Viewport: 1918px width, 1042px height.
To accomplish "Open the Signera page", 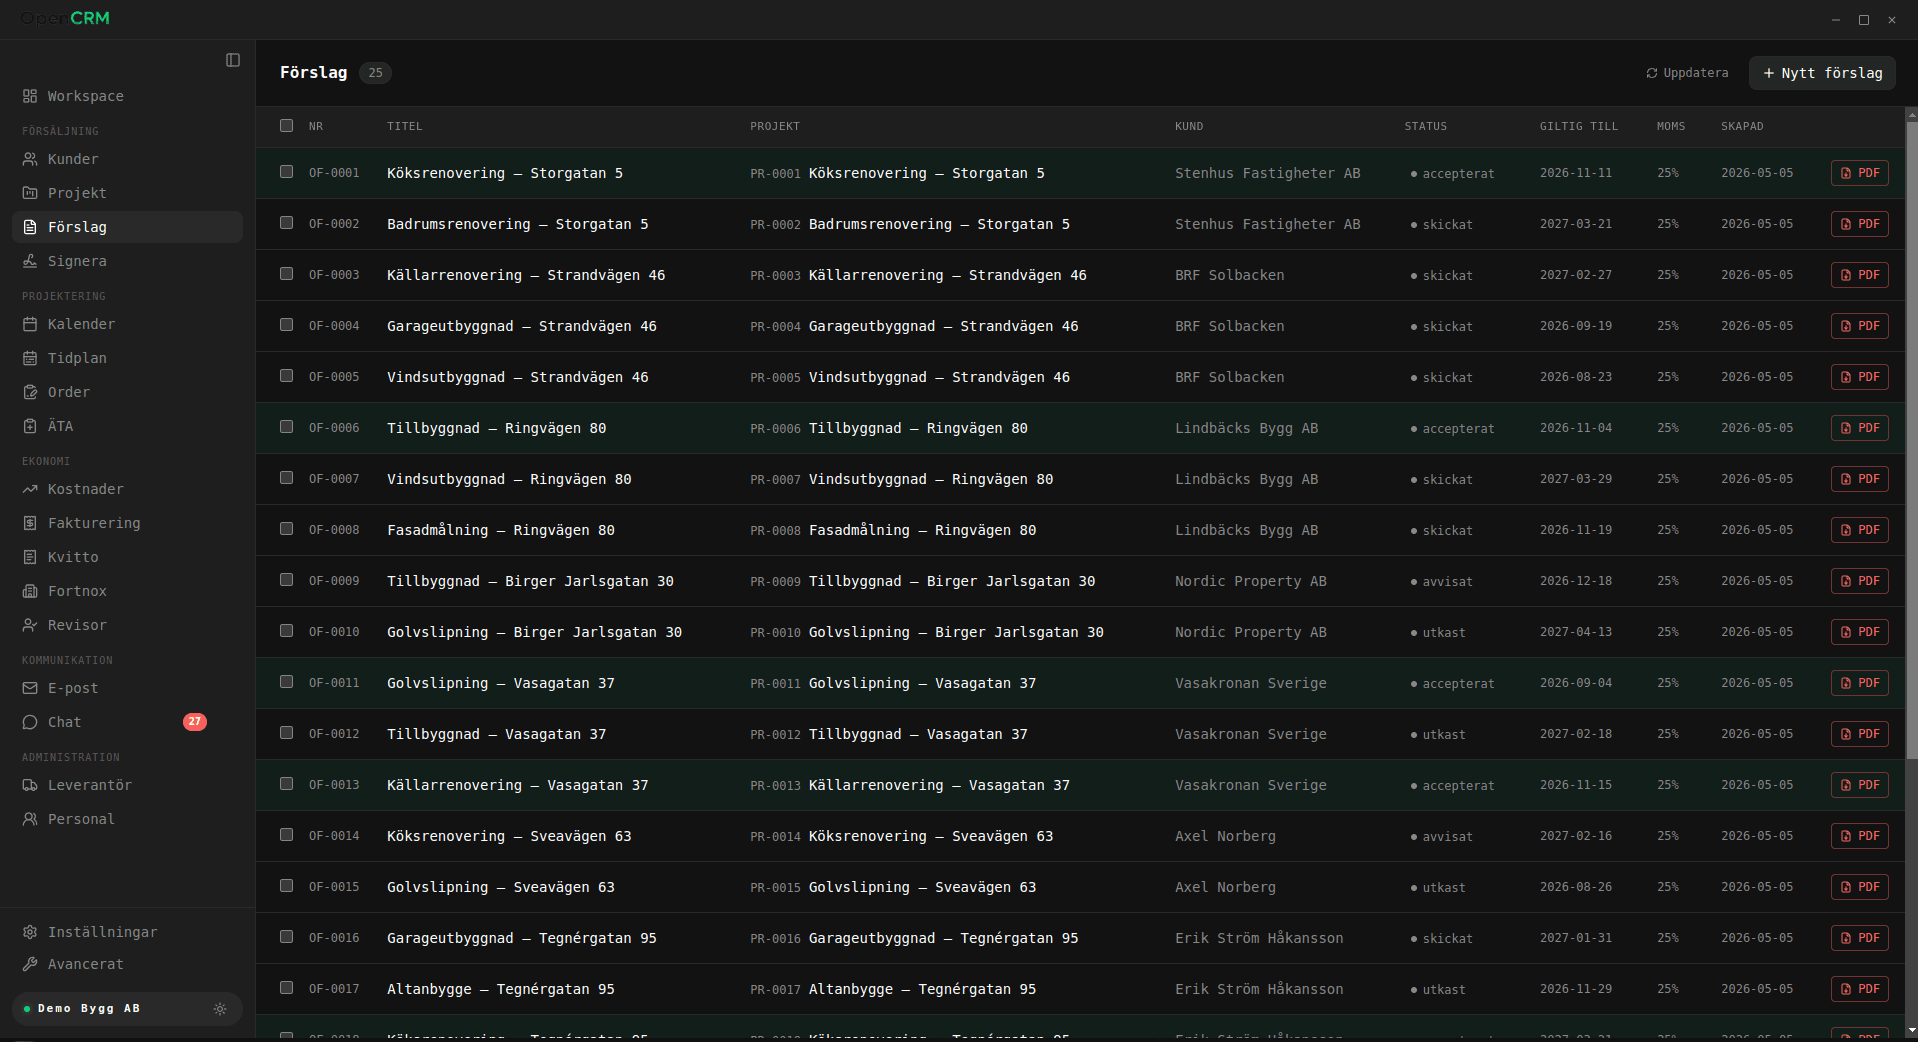I will [x=128, y=261].
